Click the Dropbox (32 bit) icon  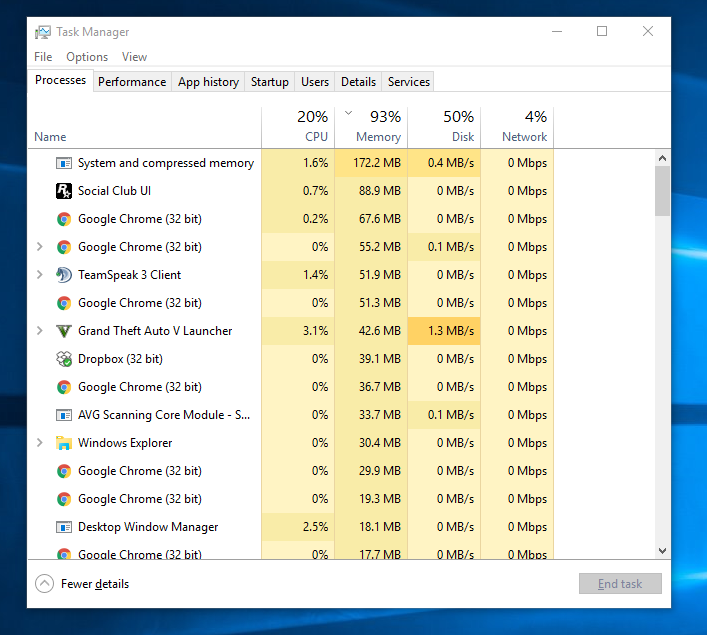coord(64,359)
